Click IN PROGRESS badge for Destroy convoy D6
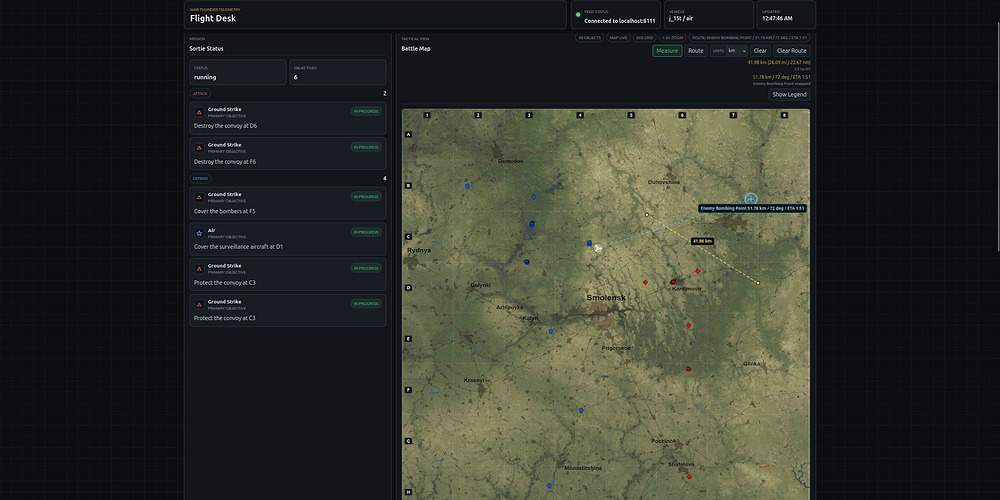This screenshot has width=1000, height=500. [x=366, y=112]
